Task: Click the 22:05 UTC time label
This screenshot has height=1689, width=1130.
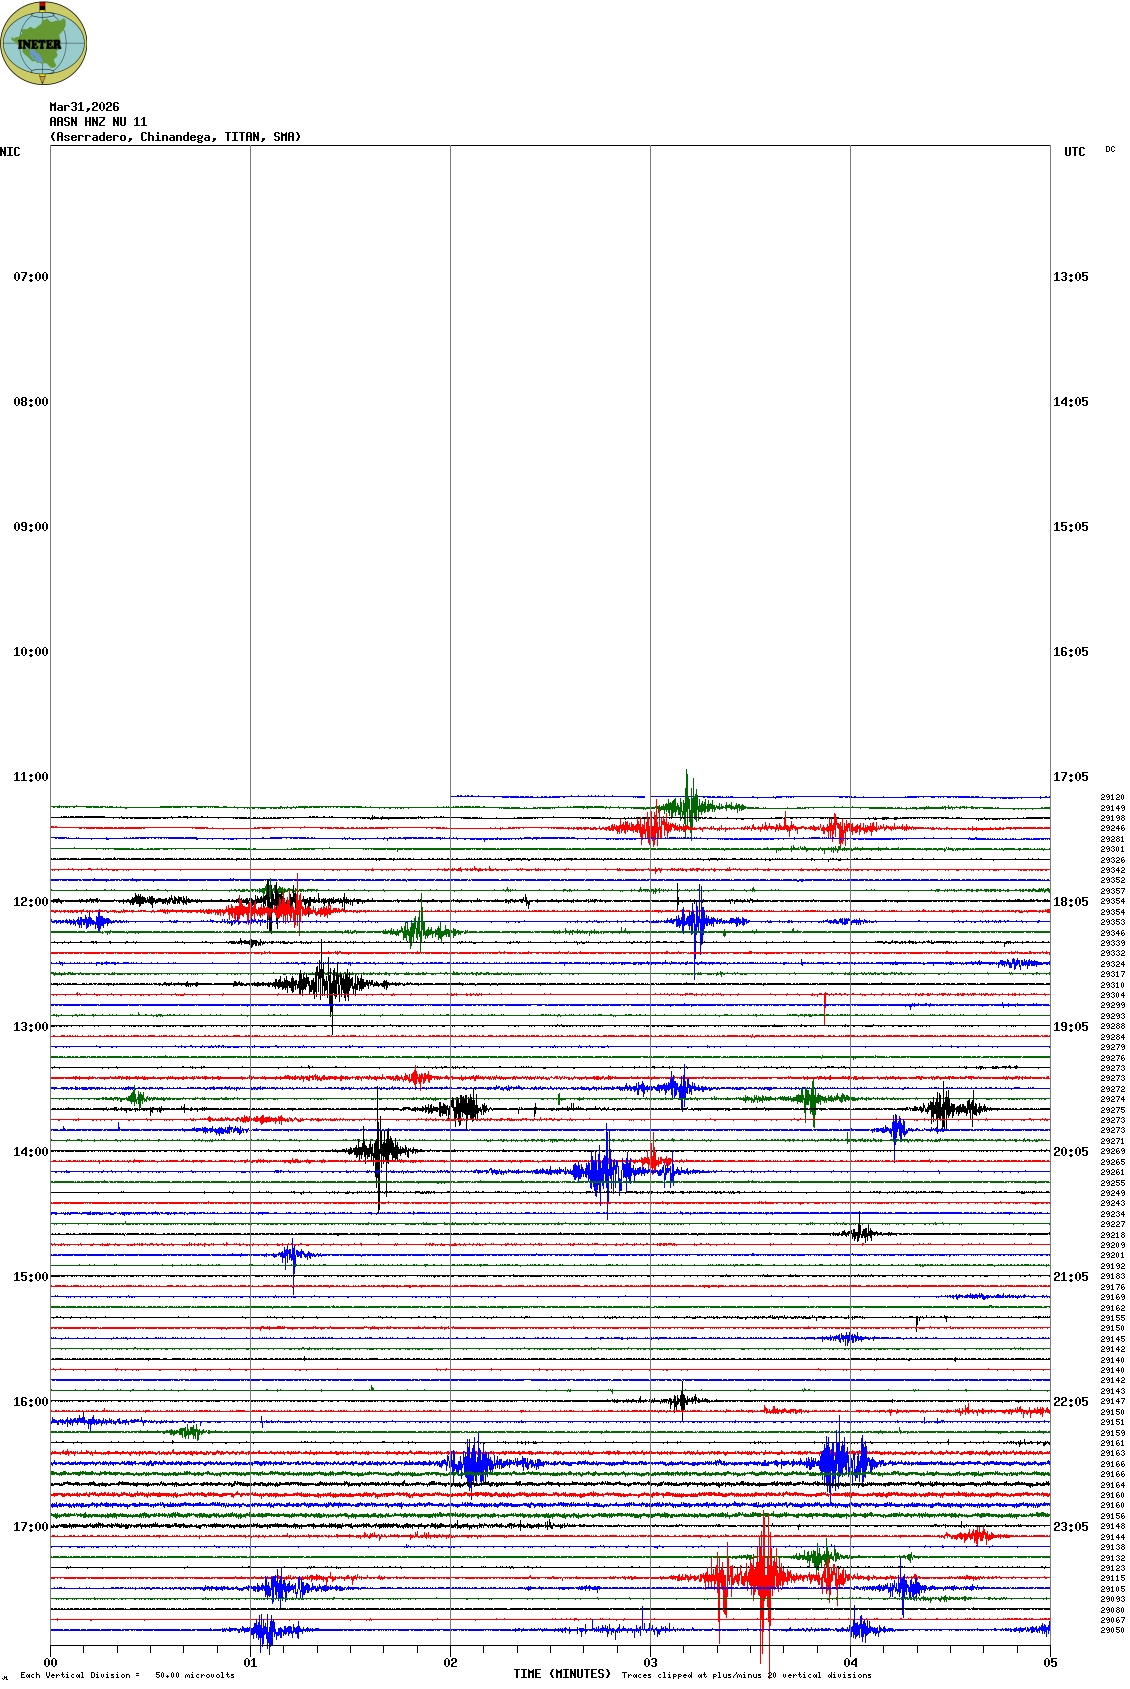Action: [1070, 1402]
